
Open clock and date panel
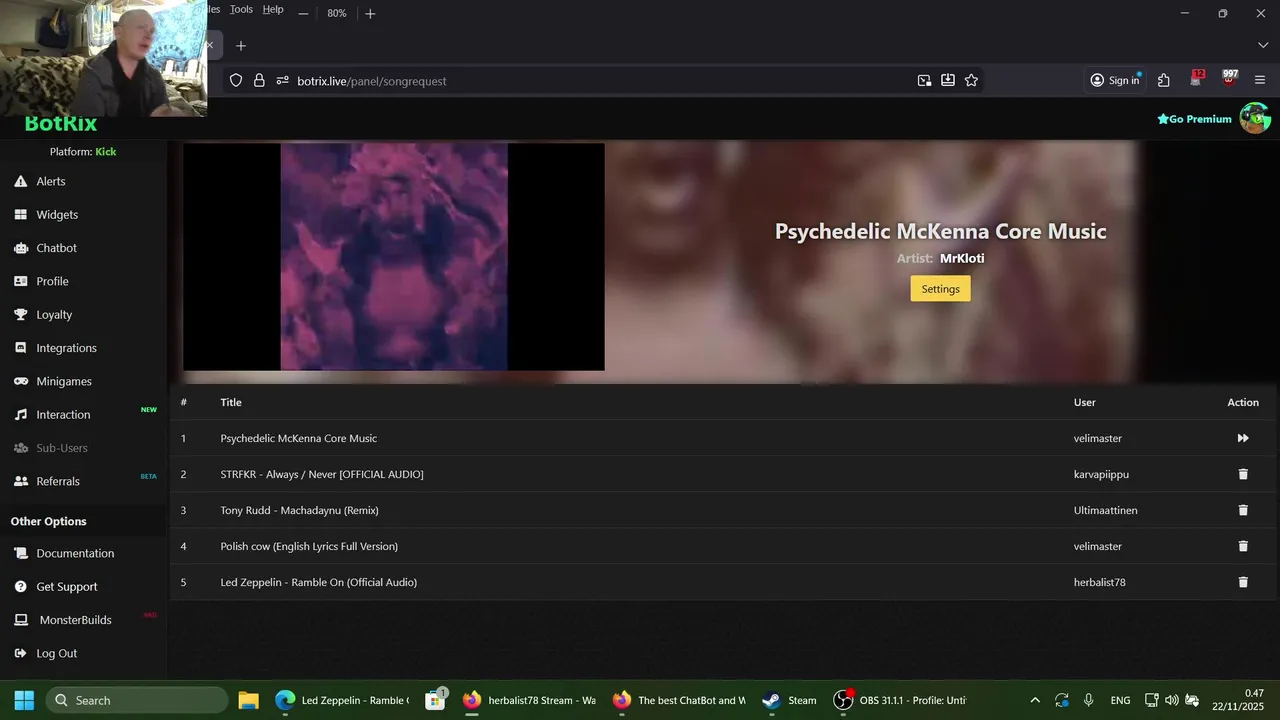(1239, 700)
